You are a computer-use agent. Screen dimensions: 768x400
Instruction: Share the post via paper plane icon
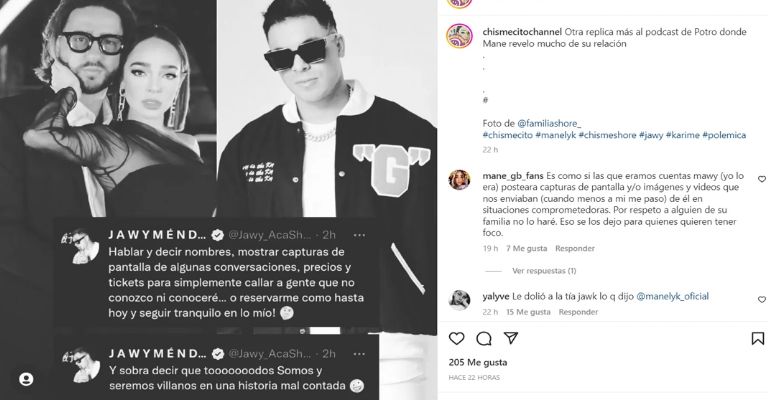[511, 338]
